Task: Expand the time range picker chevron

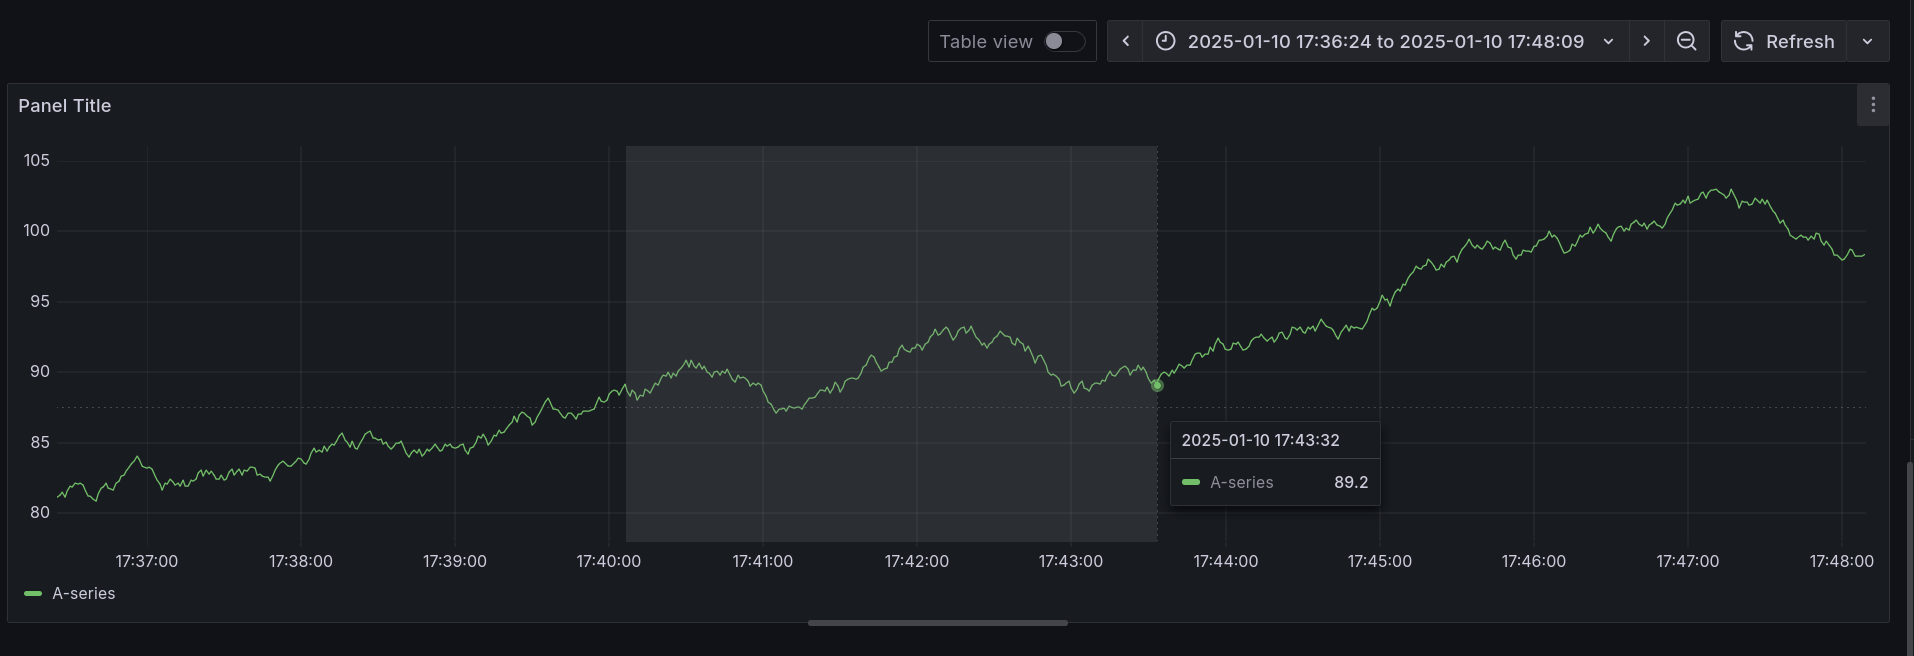Action: [x=1608, y=41]
